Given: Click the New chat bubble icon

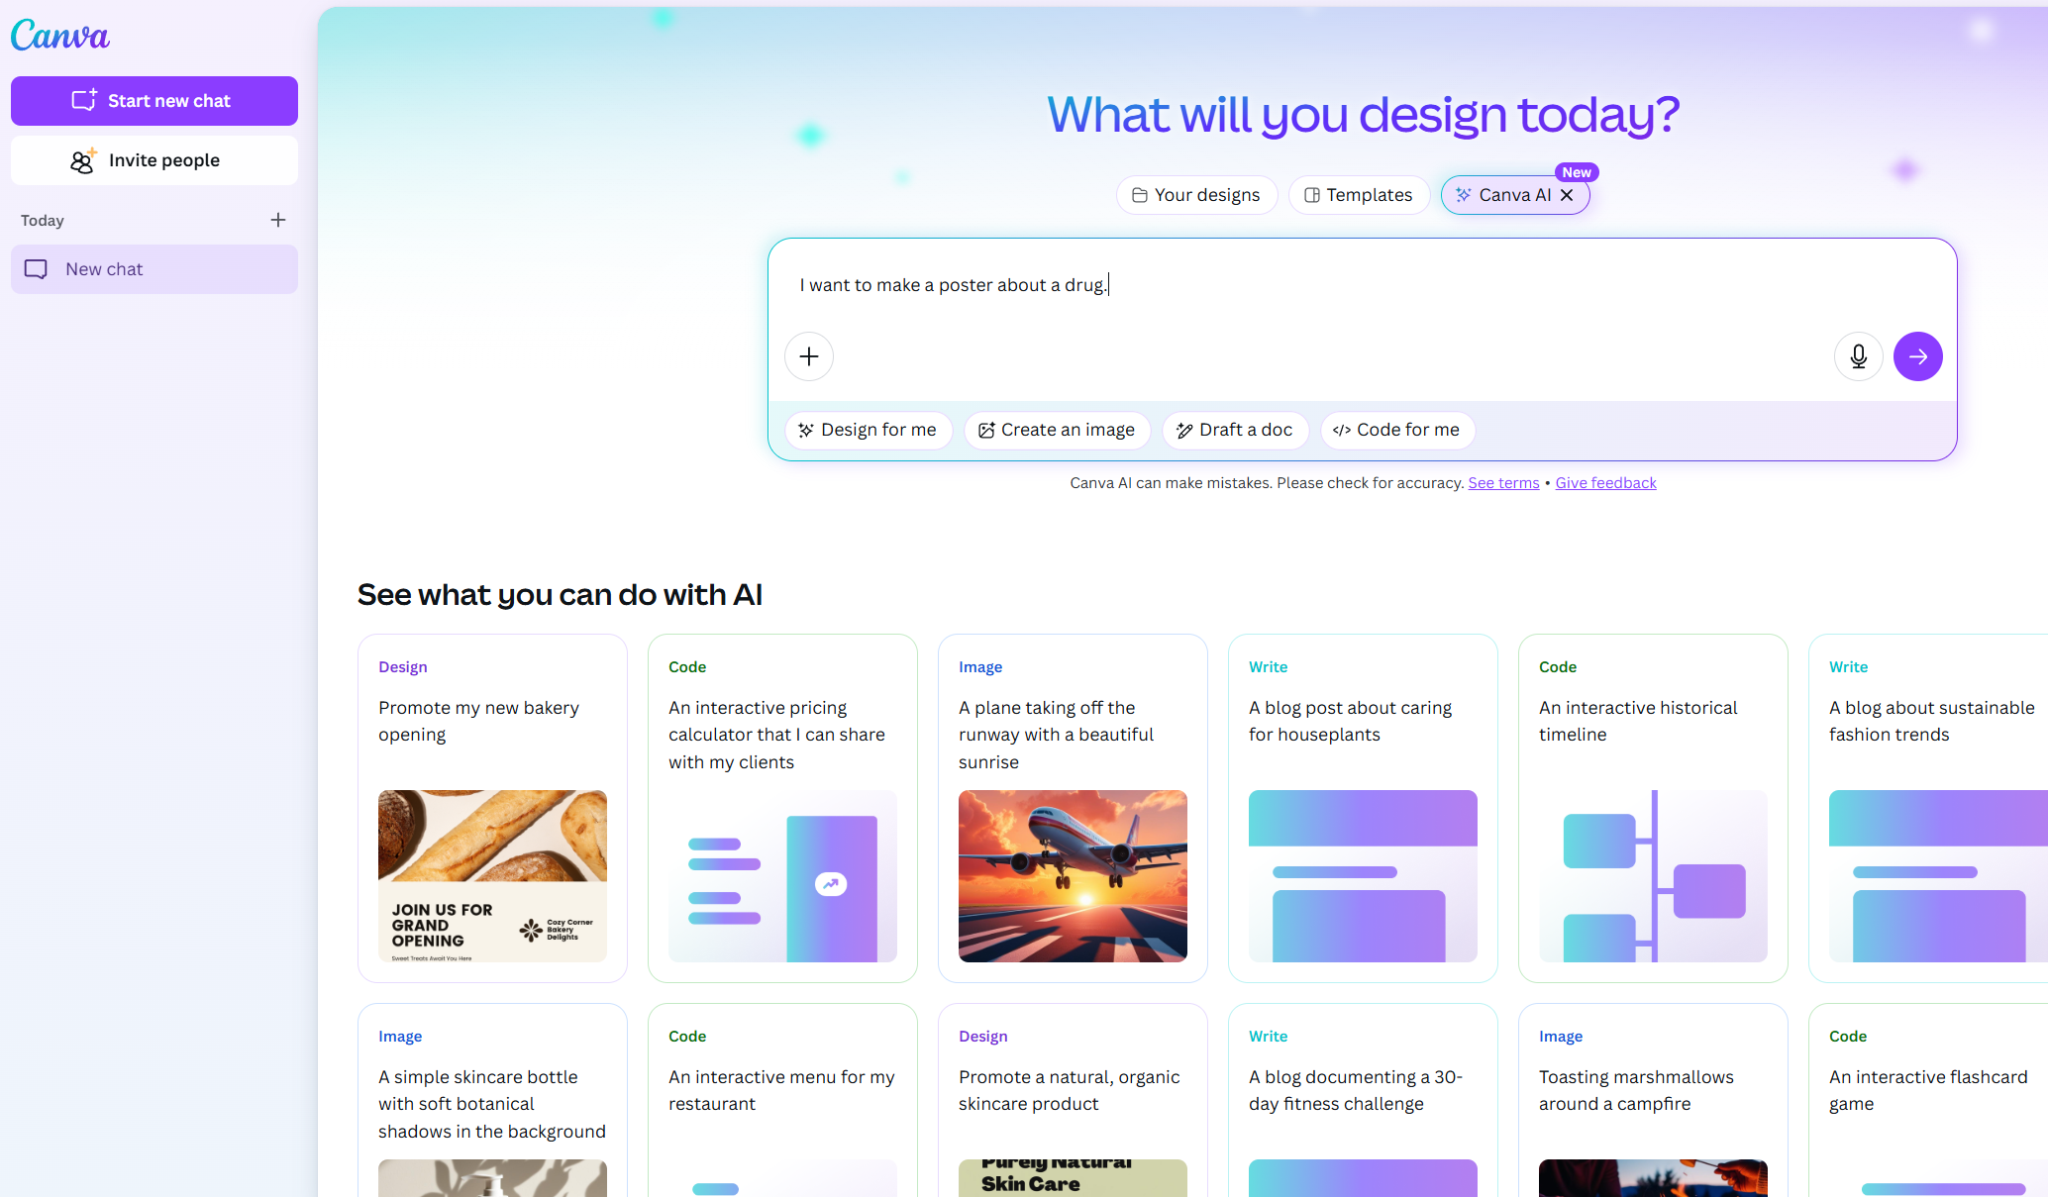Looking at the screenshot, I should pyautogui.click(x=37, y=268).
